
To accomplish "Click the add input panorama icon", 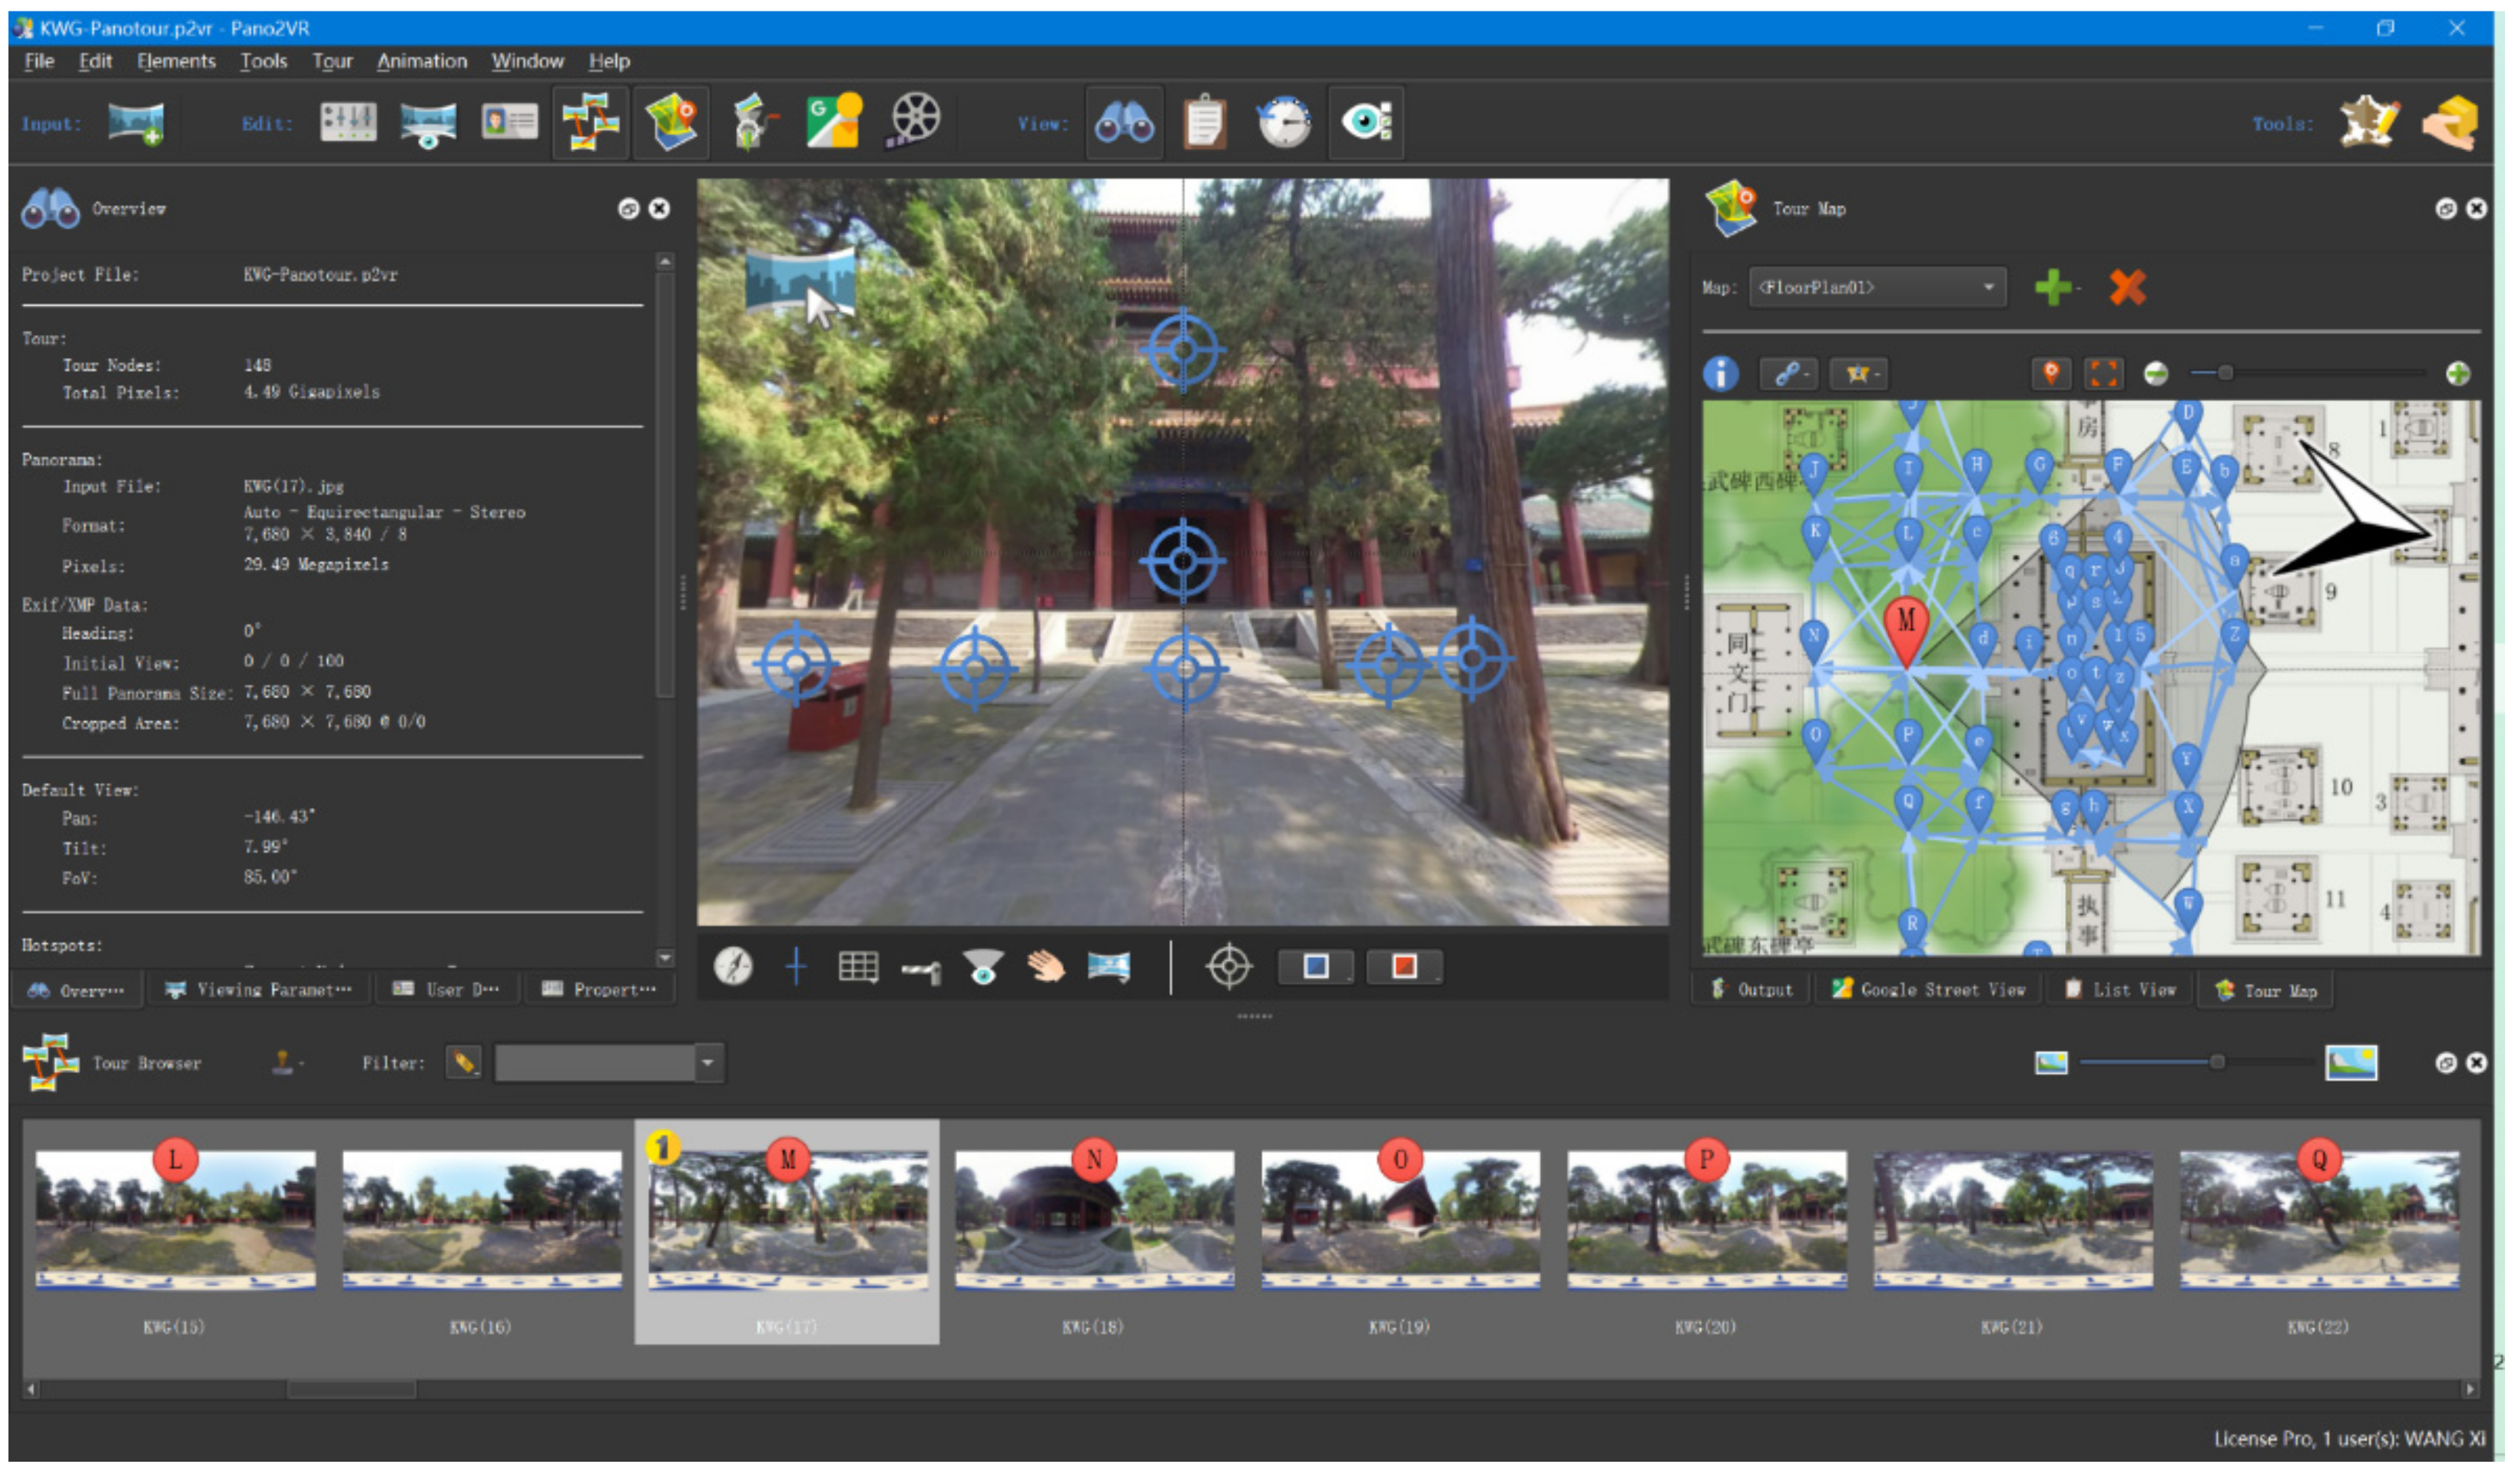I will coord(136,123).
